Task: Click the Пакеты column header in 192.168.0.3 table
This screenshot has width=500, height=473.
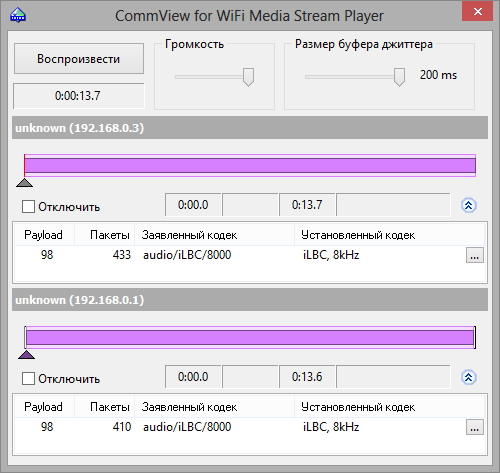Action: pos(105,235)
